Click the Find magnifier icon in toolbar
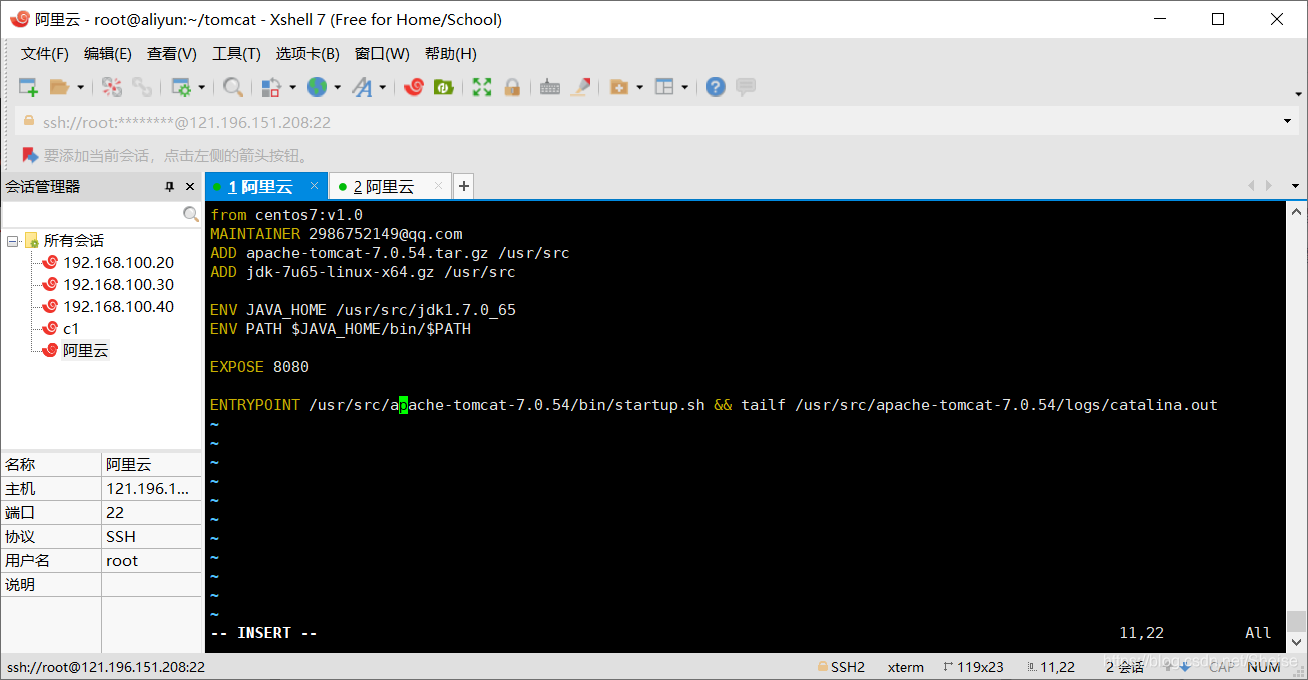 tap(233, 87)
